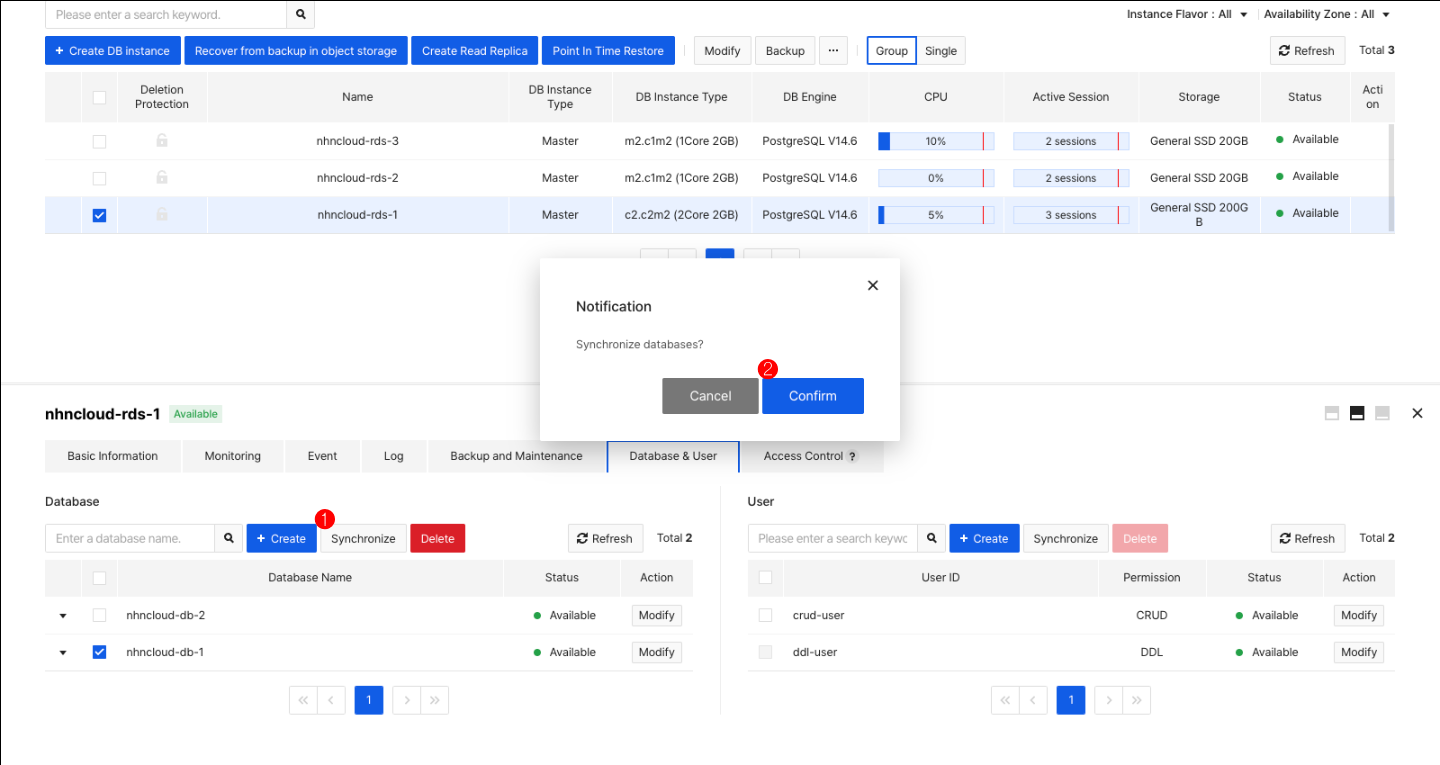The height and width of the screenshot is (765, 1440).
Task: Switch to the Log tab
Action: click(394, 456)
